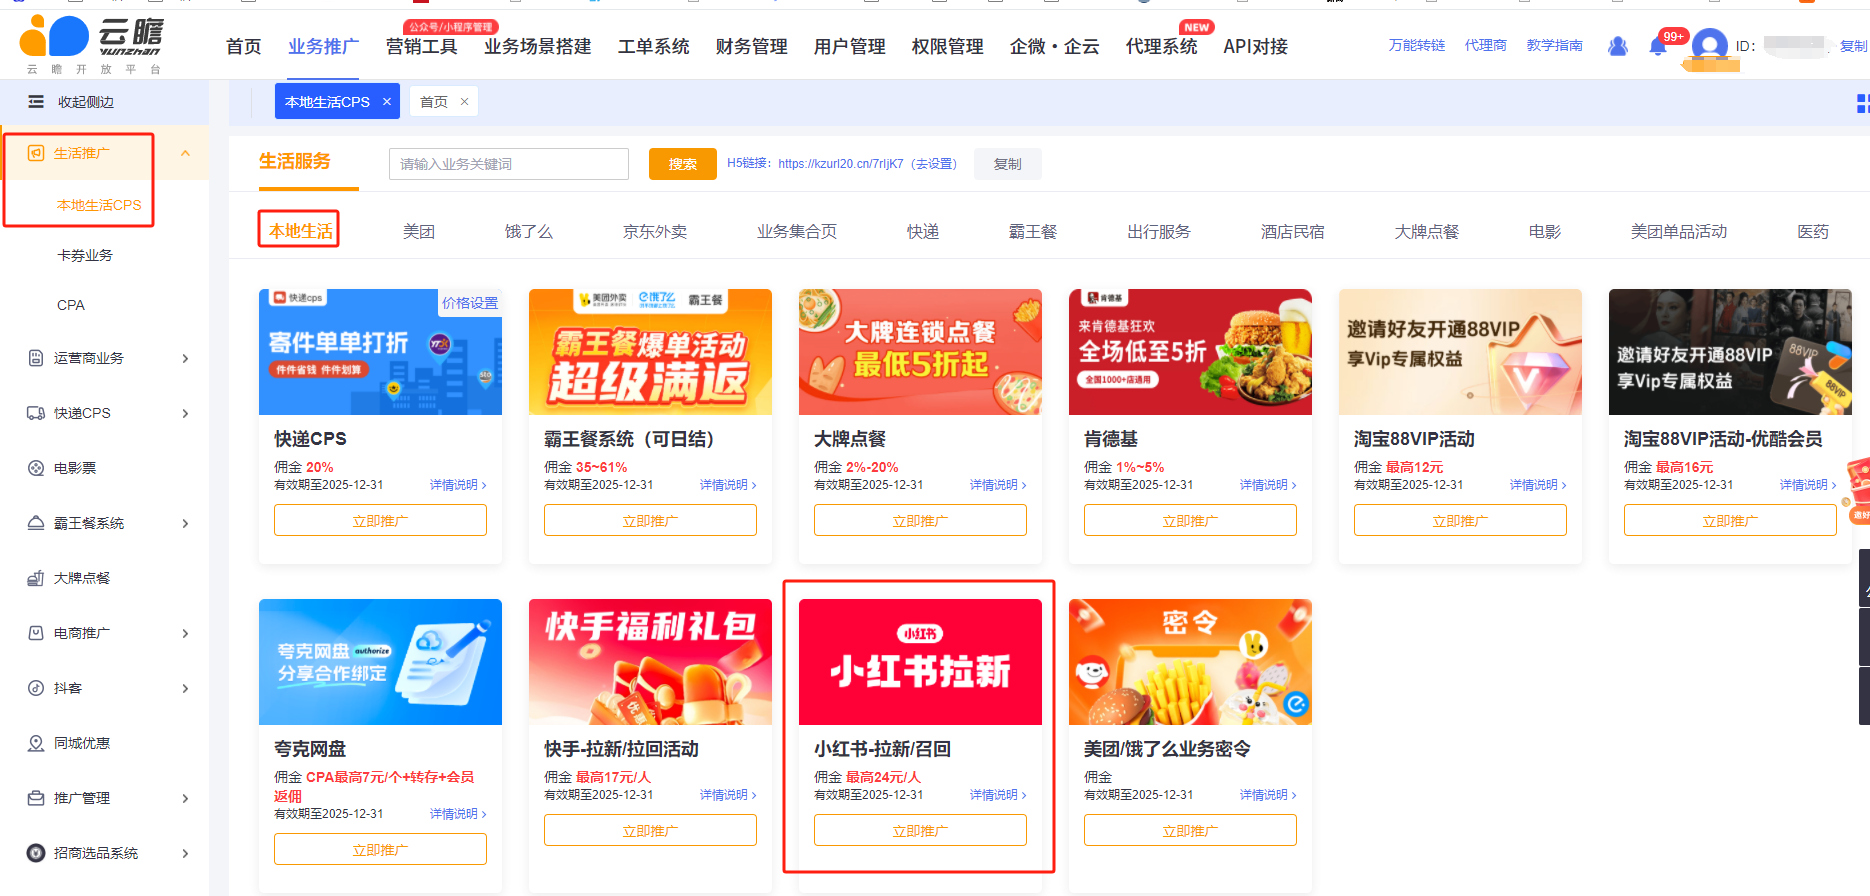Open notifications bell with 99+ badge

[1658, 46]
